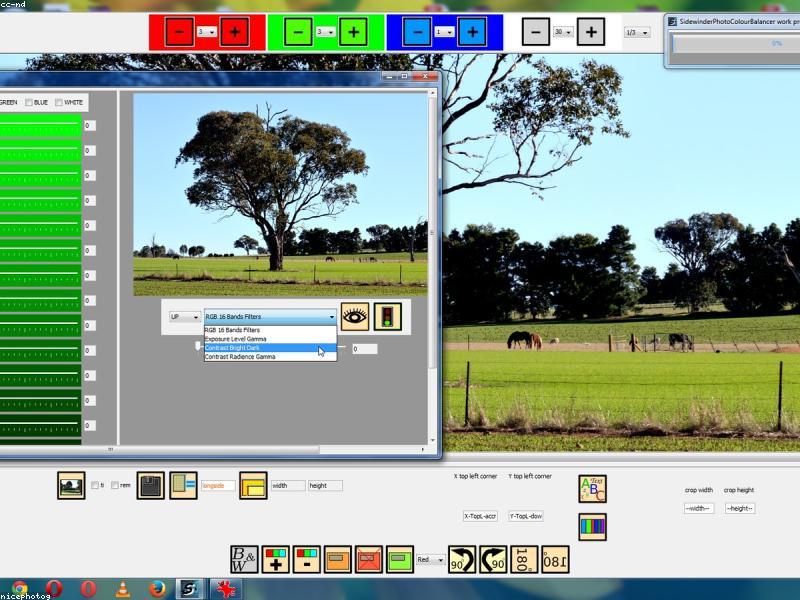Choose 'Exposure Level Gamma' option
The image size is (800, 600).
click(x=235, y=339)
